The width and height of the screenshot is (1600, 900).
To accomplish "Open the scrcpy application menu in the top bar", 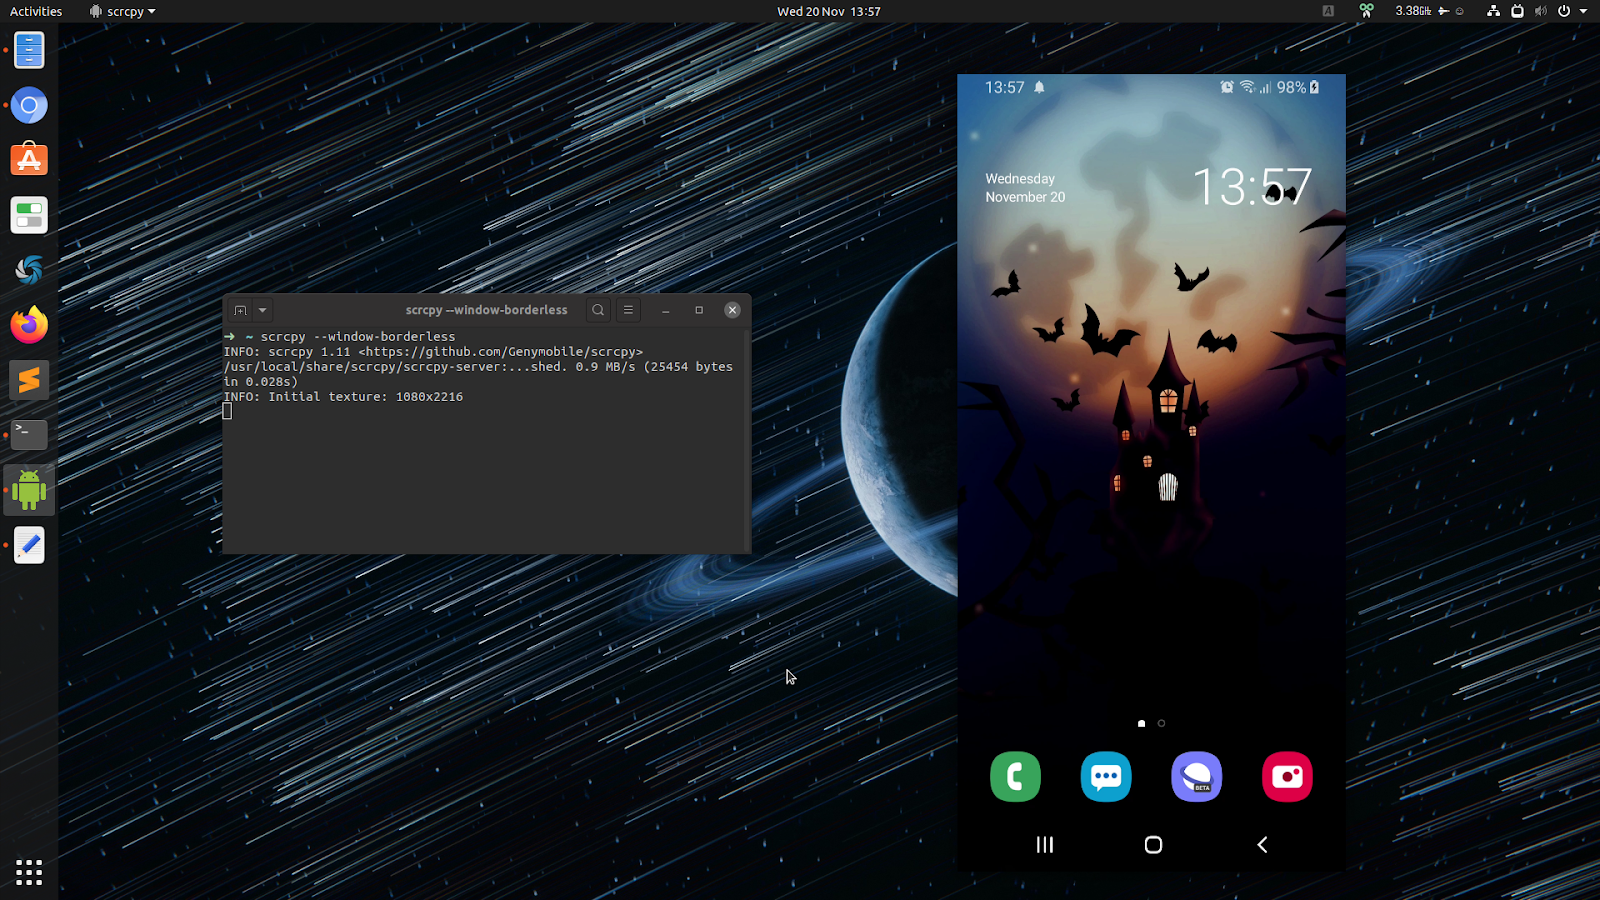I will pos(121,11).
